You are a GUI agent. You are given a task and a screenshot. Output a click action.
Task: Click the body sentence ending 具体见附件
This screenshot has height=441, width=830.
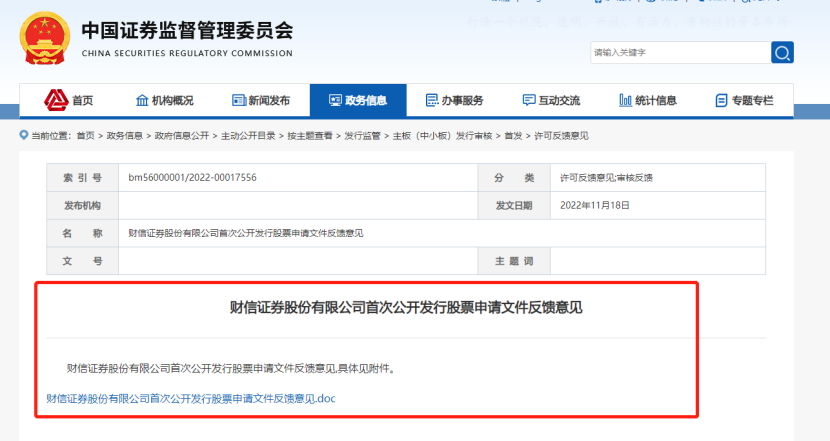pos(231,368)
